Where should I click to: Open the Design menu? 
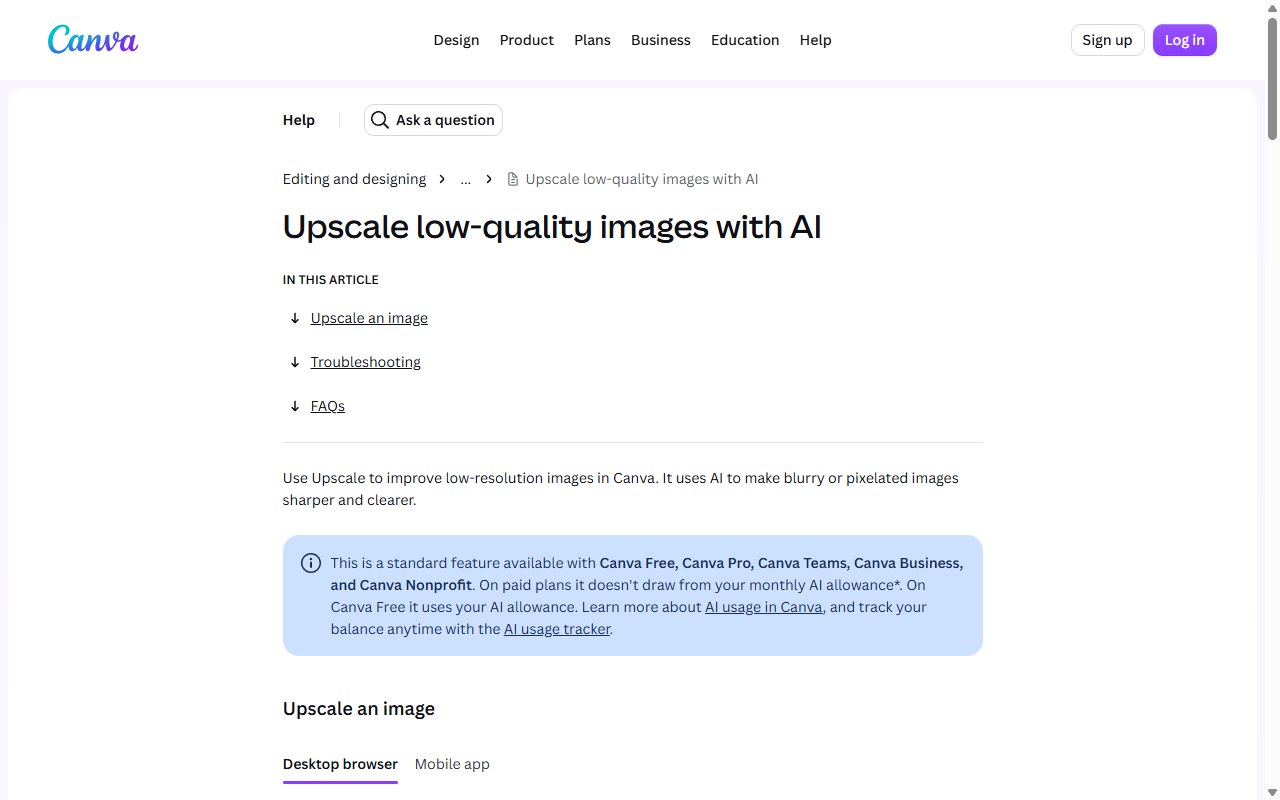tap(456, 40)
